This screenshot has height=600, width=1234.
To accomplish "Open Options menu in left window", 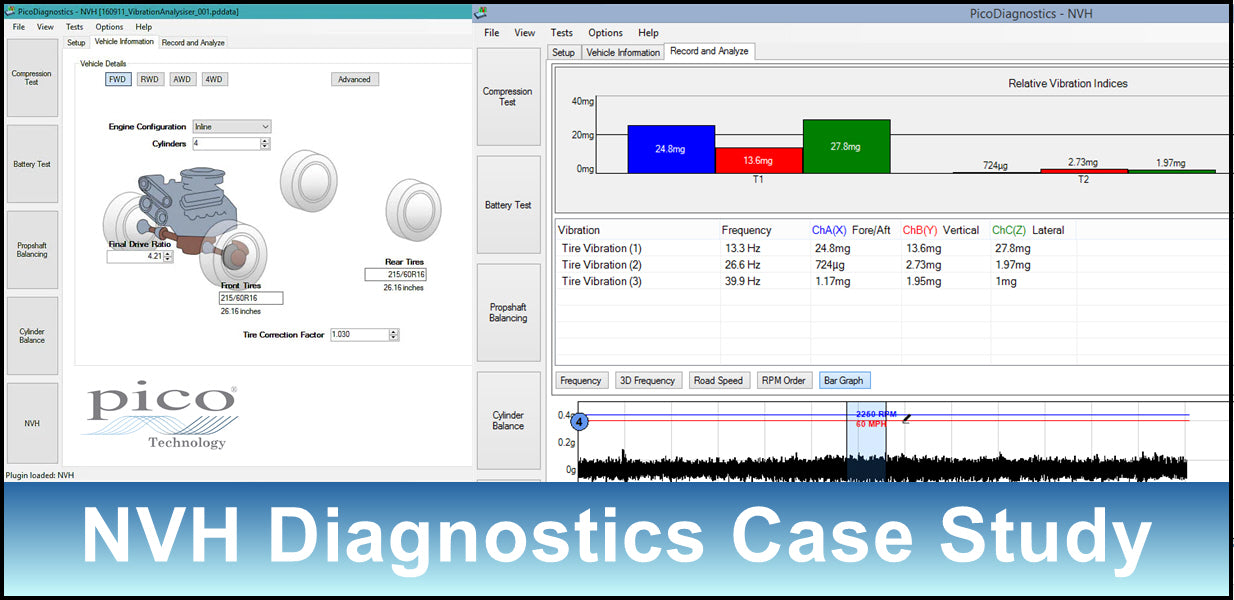I will click(x=109, y=27).
